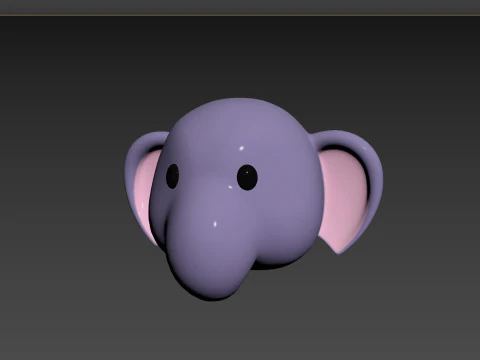Select the narrow oval black eye

(x=172, y=176)
